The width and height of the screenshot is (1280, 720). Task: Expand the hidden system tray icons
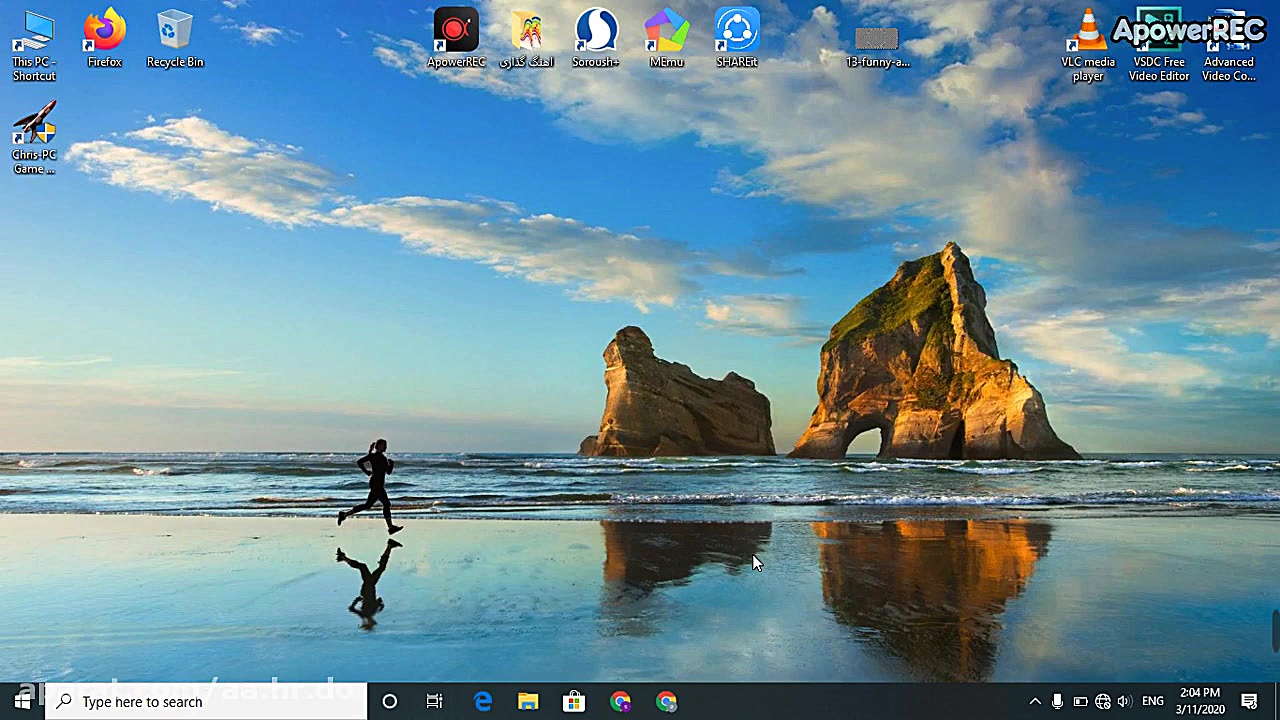tap(1035, 702)
